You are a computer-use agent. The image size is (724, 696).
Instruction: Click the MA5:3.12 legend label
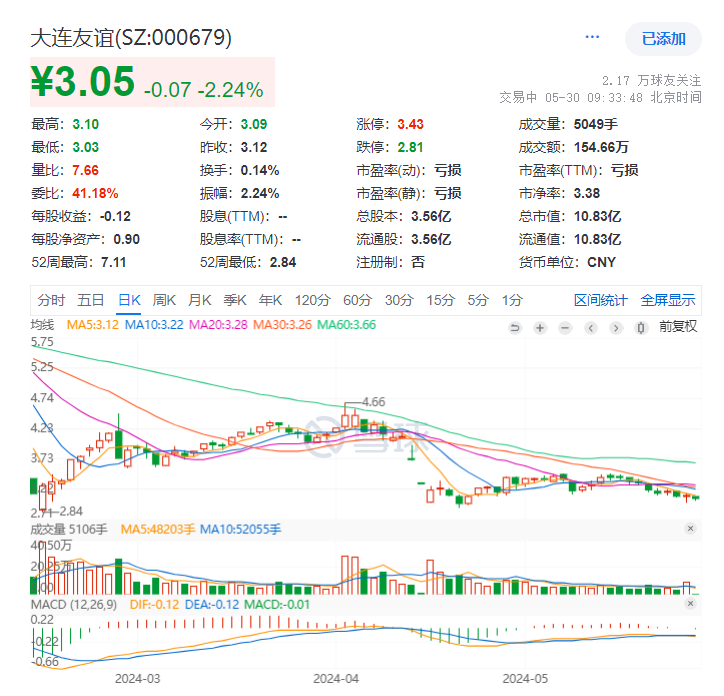pos(93,325)
